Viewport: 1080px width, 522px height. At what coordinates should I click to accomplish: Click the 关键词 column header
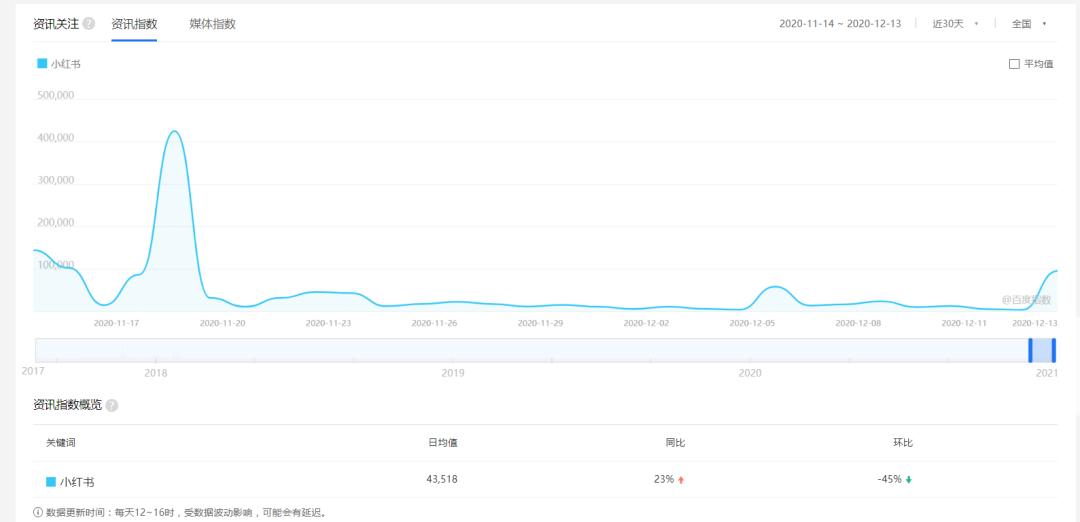pyautogui.click(x=61, y=443)
